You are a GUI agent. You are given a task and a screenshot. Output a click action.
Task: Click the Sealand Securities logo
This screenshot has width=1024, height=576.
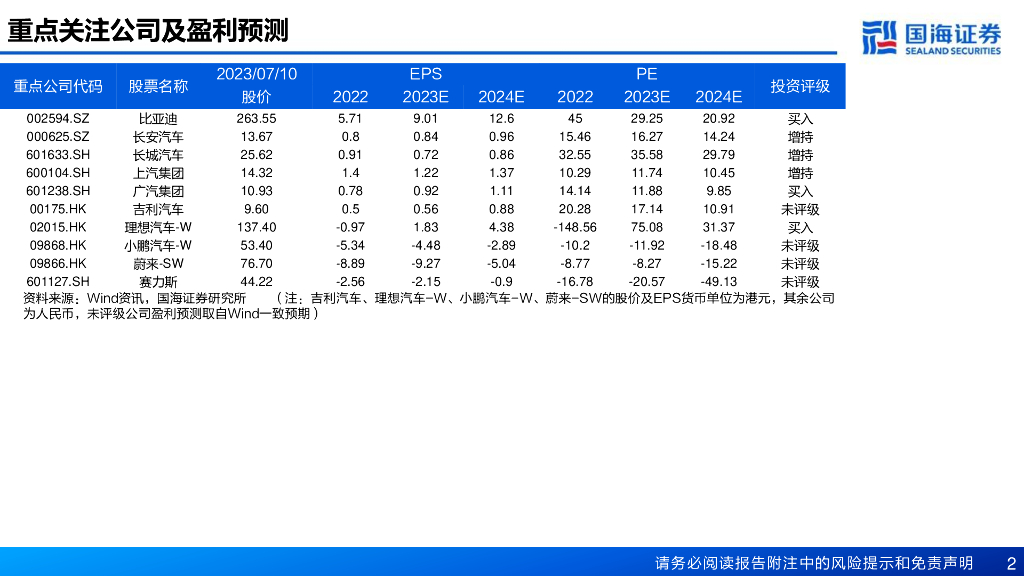[x=931, y=38]
